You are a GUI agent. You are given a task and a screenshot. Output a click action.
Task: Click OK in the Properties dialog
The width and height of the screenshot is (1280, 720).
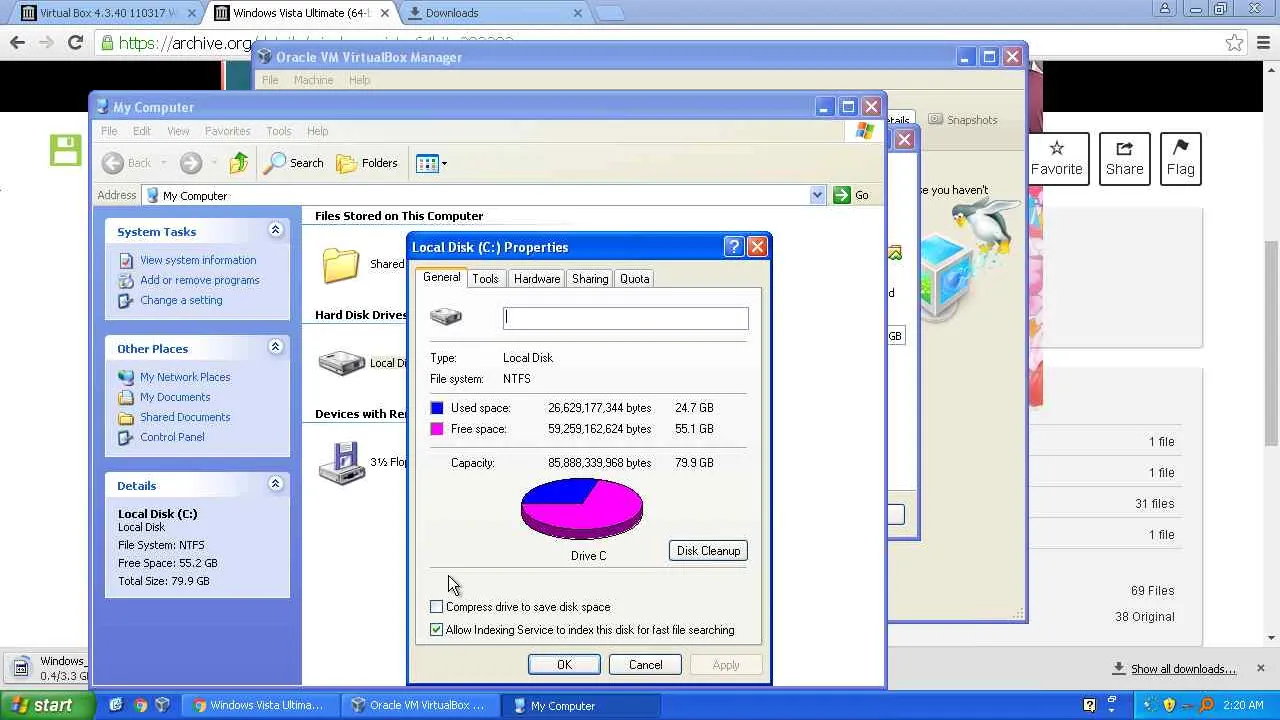tap(564, 665)
